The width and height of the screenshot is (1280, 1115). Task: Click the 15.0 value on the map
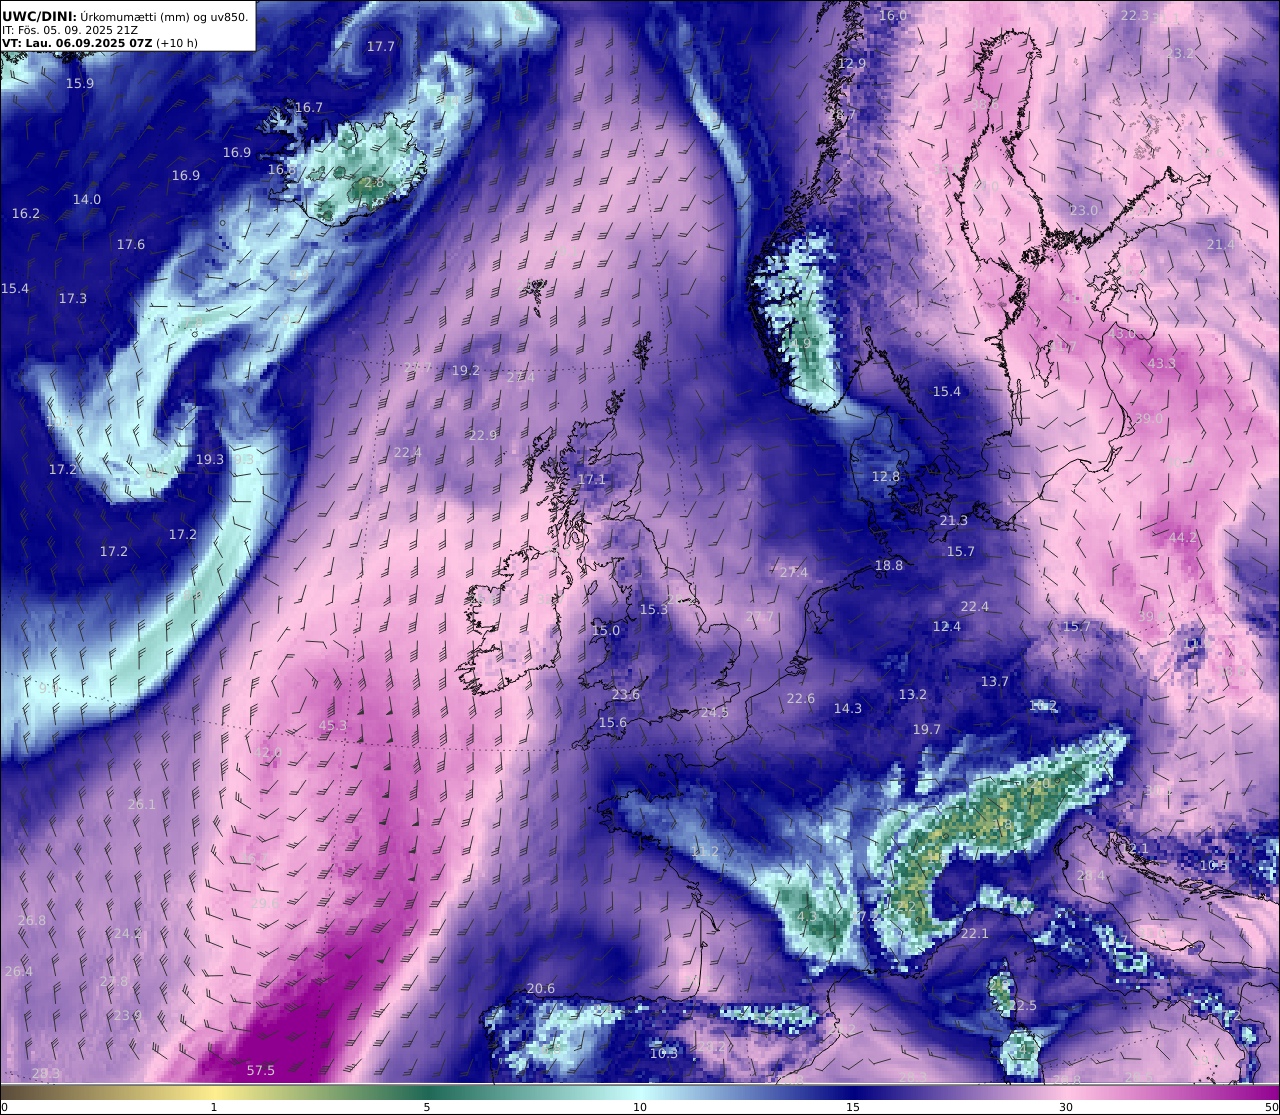tap(606, 631)
